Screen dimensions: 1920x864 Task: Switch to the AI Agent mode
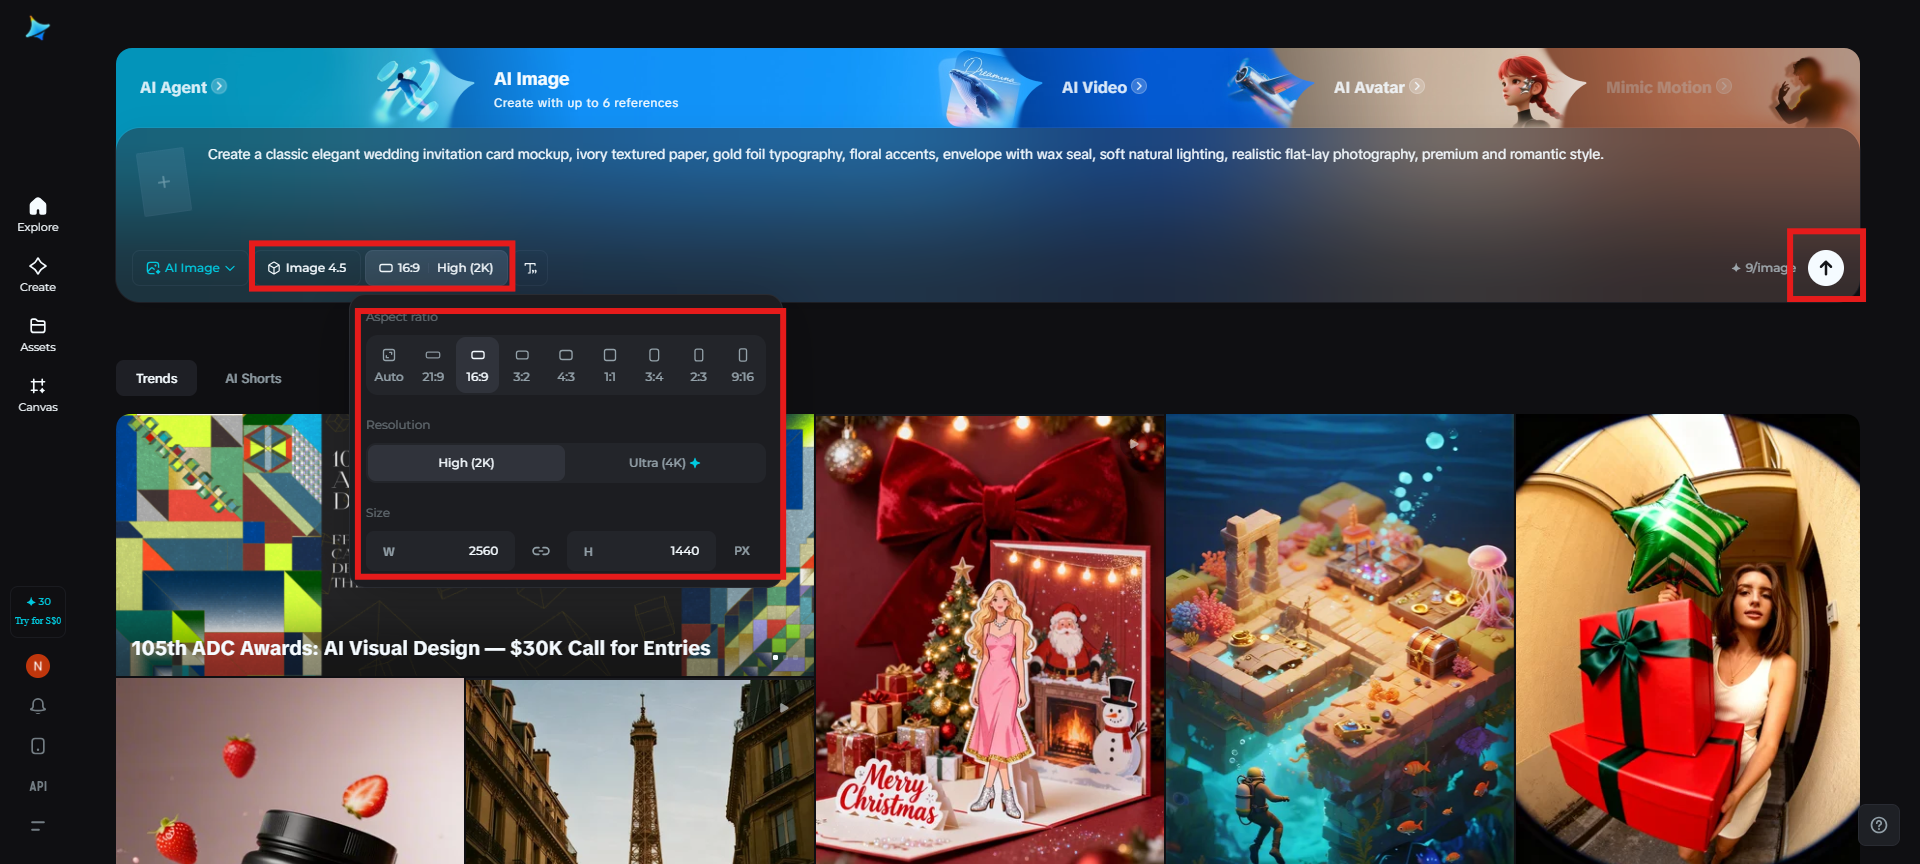173,87
